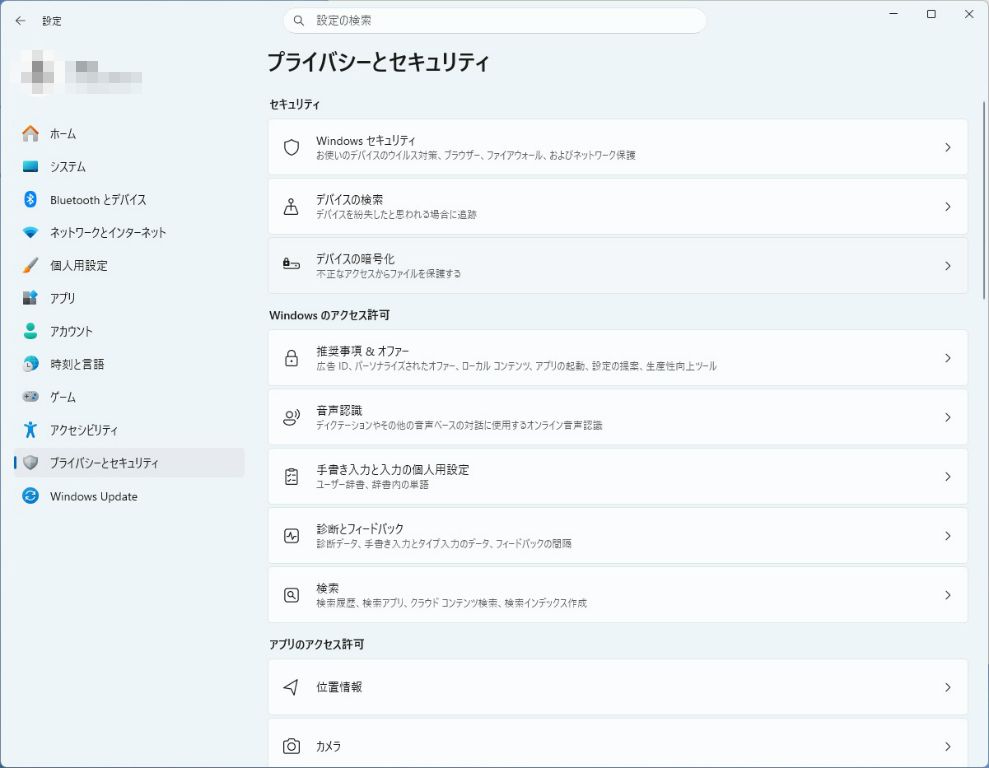
Task: Click the 診断とフィードバック pulse icon
Action: click(291, 535)
